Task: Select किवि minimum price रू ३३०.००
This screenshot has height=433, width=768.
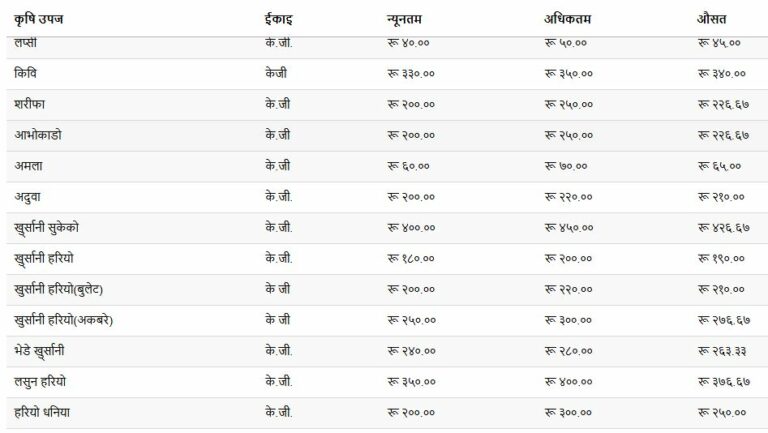Action: tap(411, 73)
